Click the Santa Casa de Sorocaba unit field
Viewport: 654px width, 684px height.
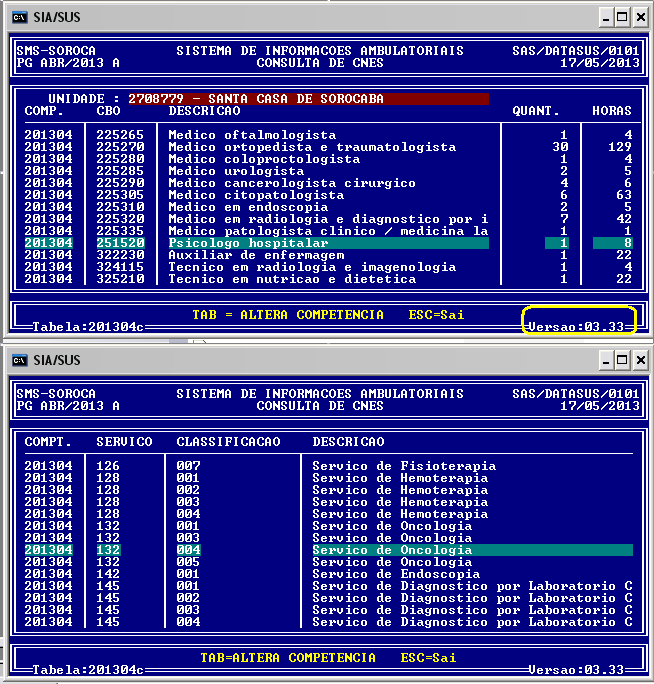(x=308, y=99)
